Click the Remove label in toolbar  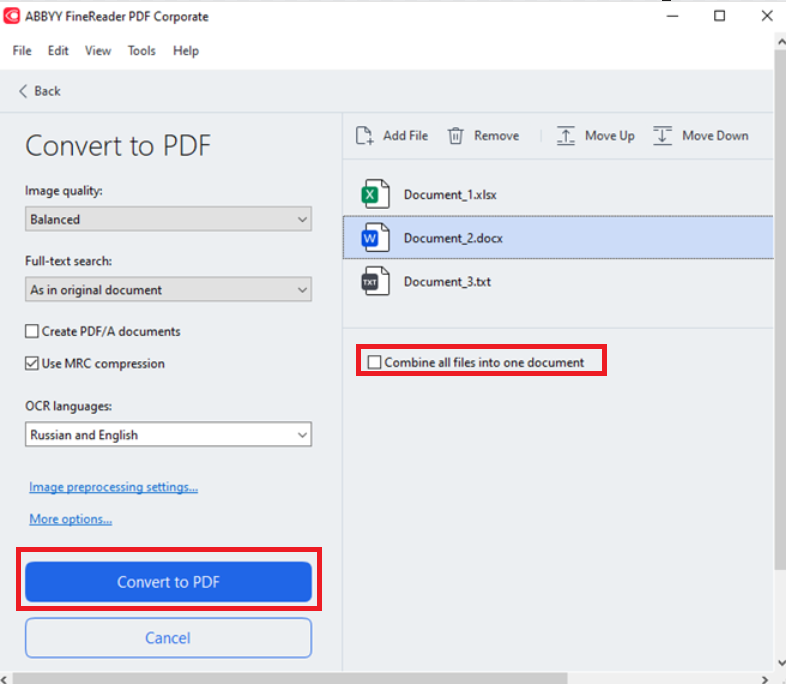tap(497, 136)
